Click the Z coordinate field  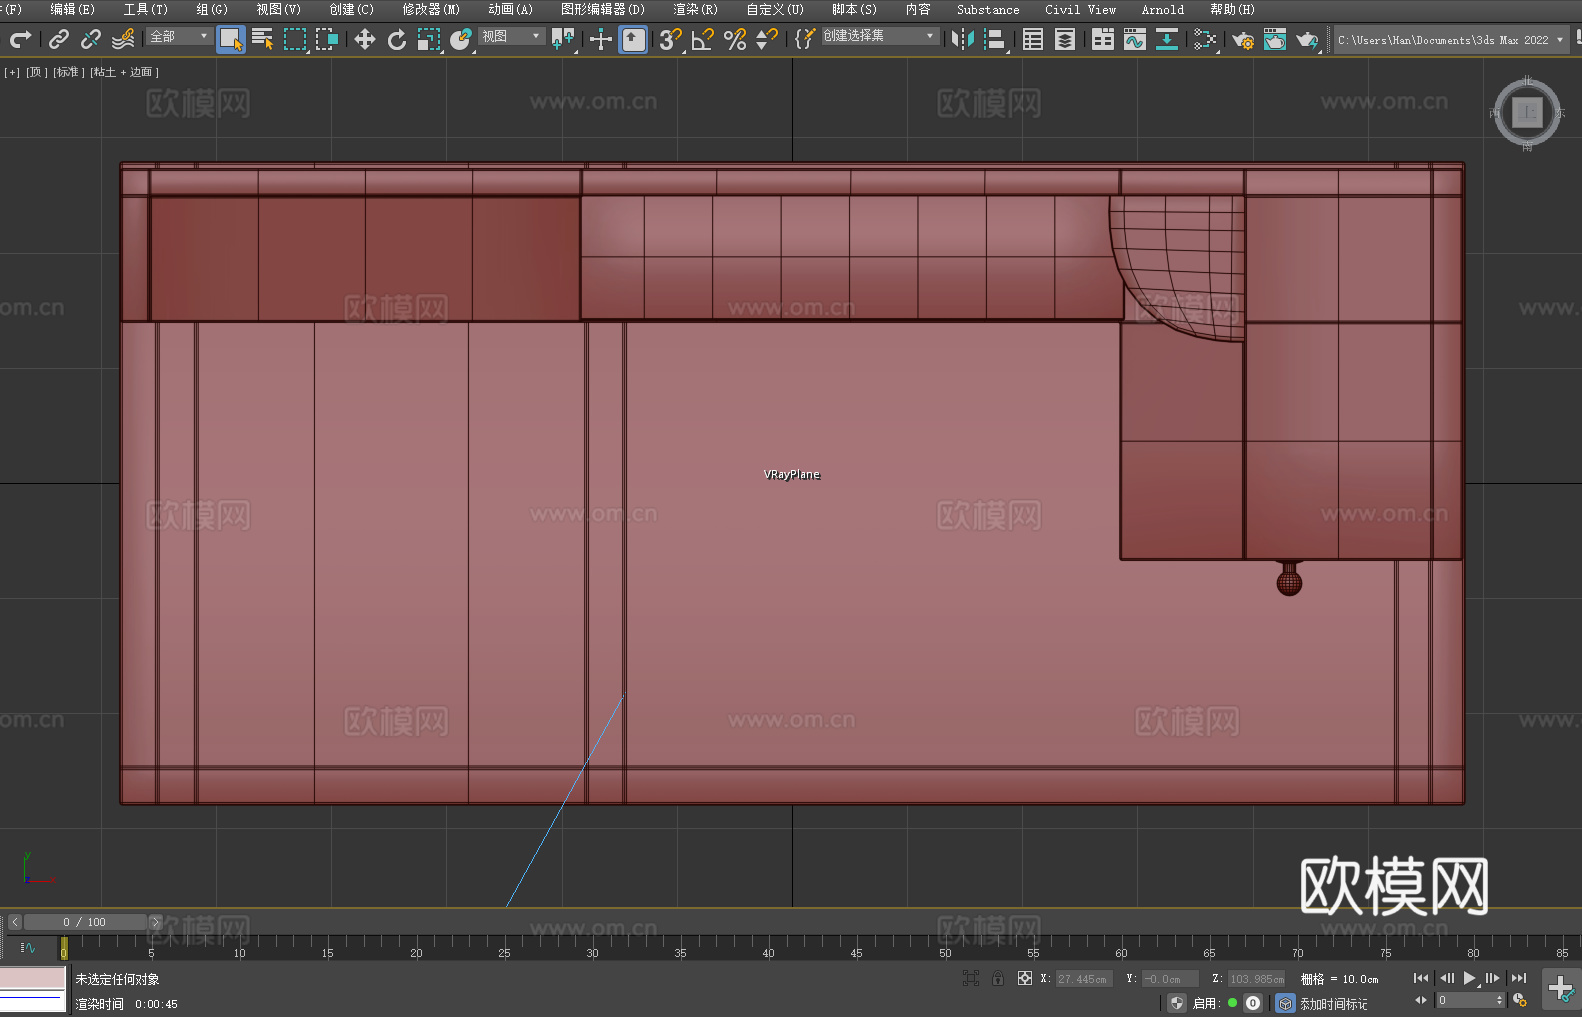(1257, 979)
